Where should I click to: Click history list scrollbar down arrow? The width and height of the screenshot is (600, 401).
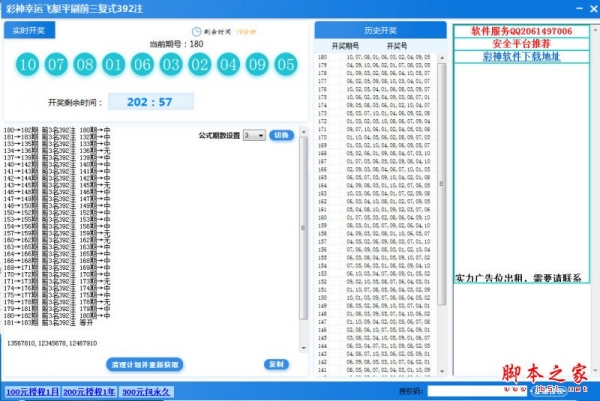click(442, 371)
